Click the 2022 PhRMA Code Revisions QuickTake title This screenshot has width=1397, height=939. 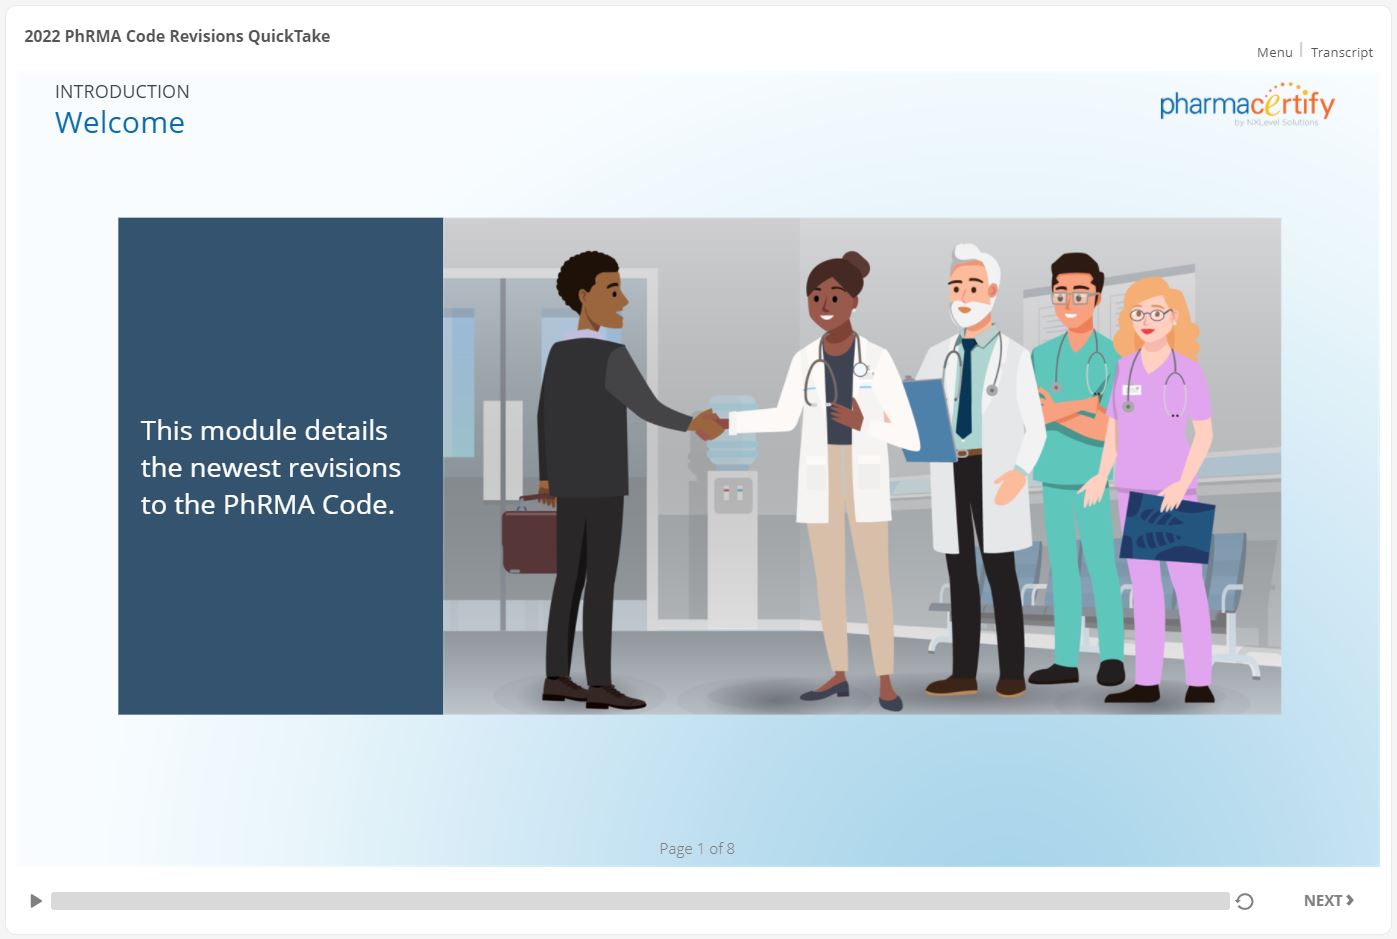click(177, 36)
